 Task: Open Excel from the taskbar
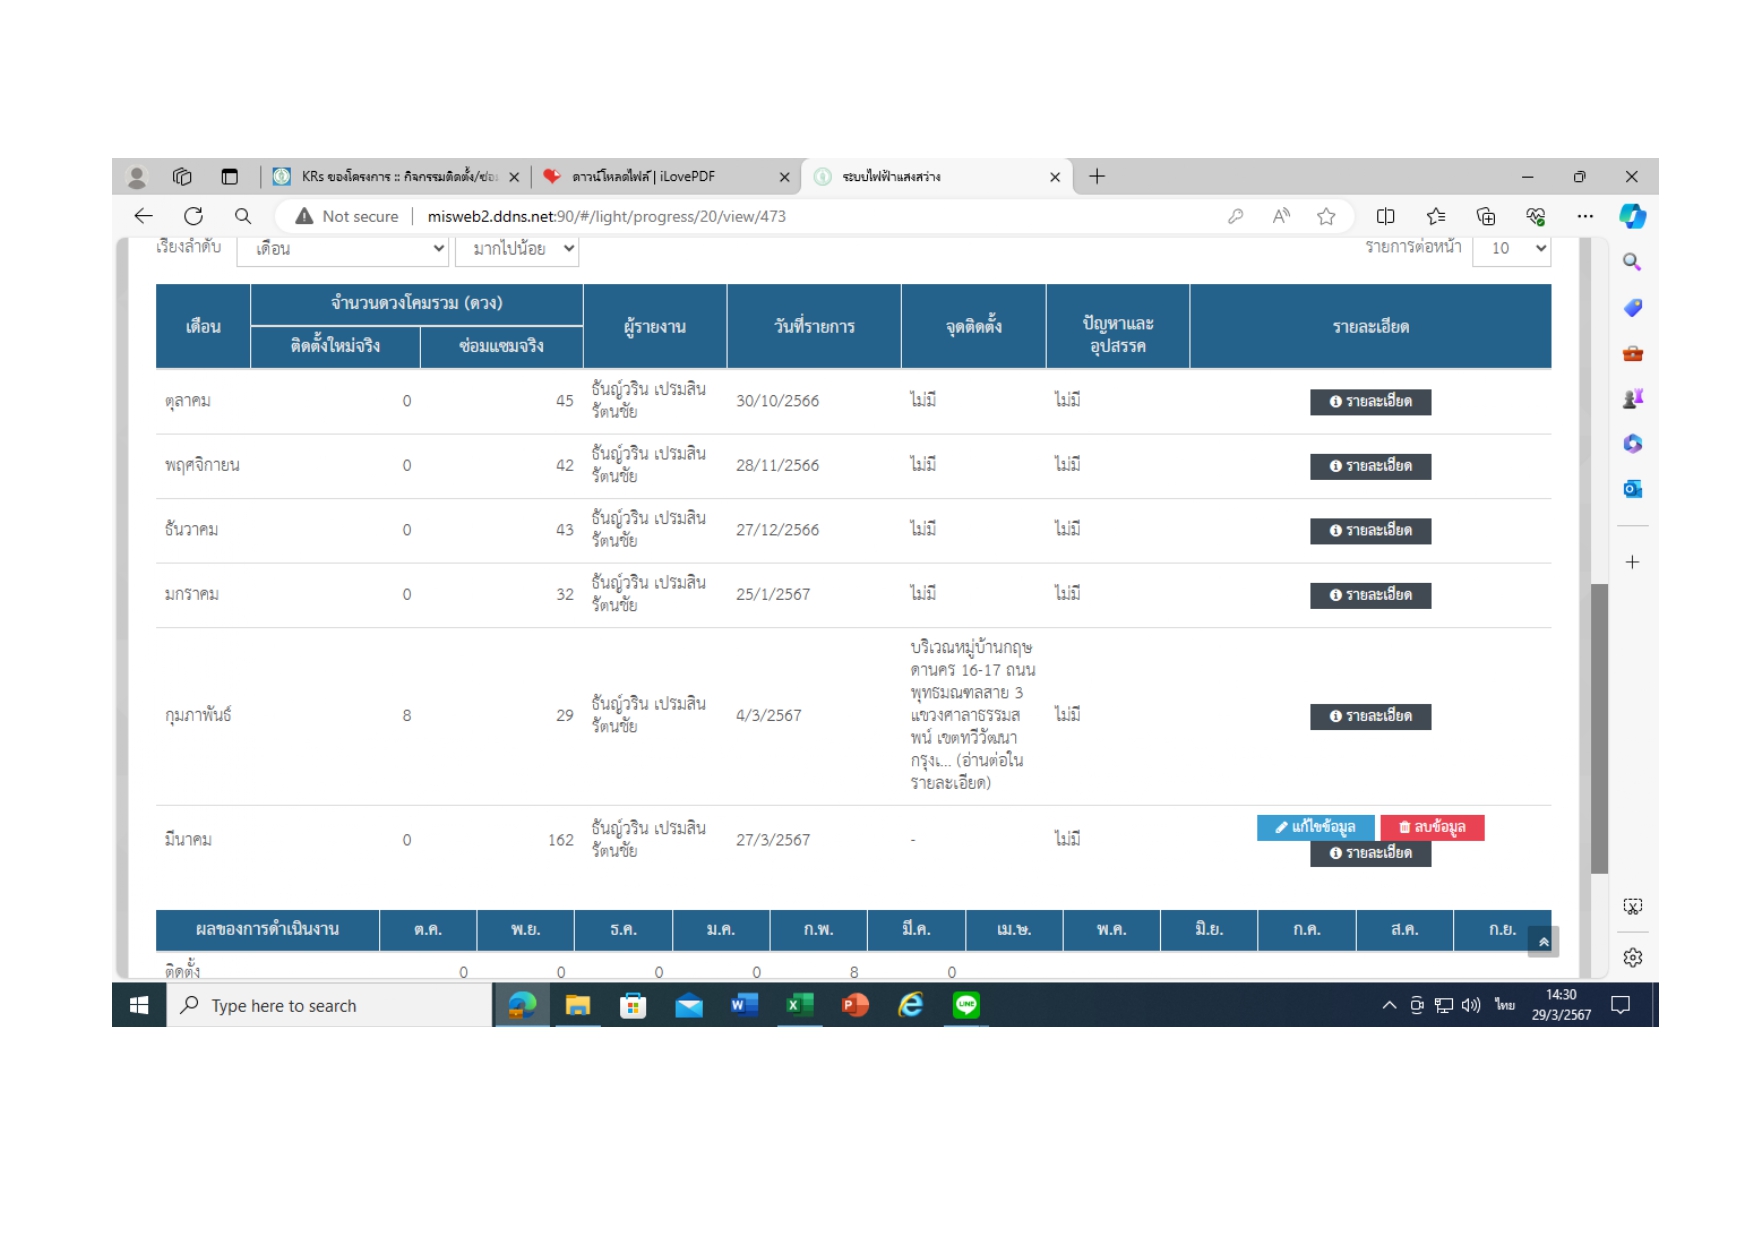coord(799,1005)
